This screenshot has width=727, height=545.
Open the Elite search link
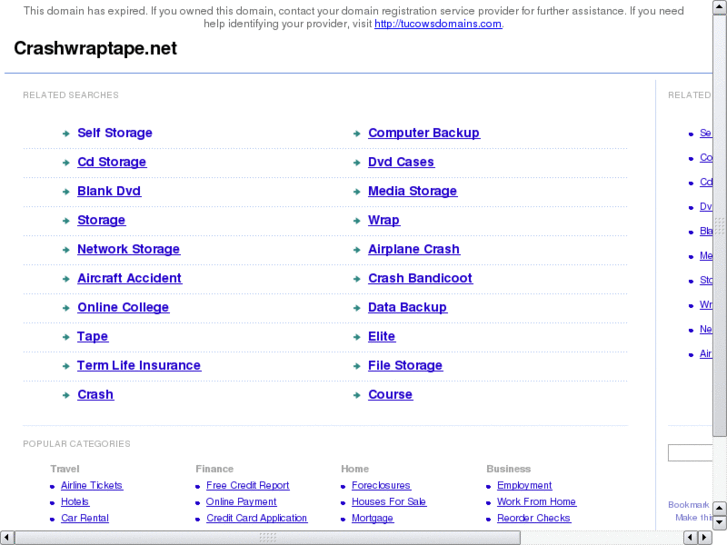(x=381, y=336)
